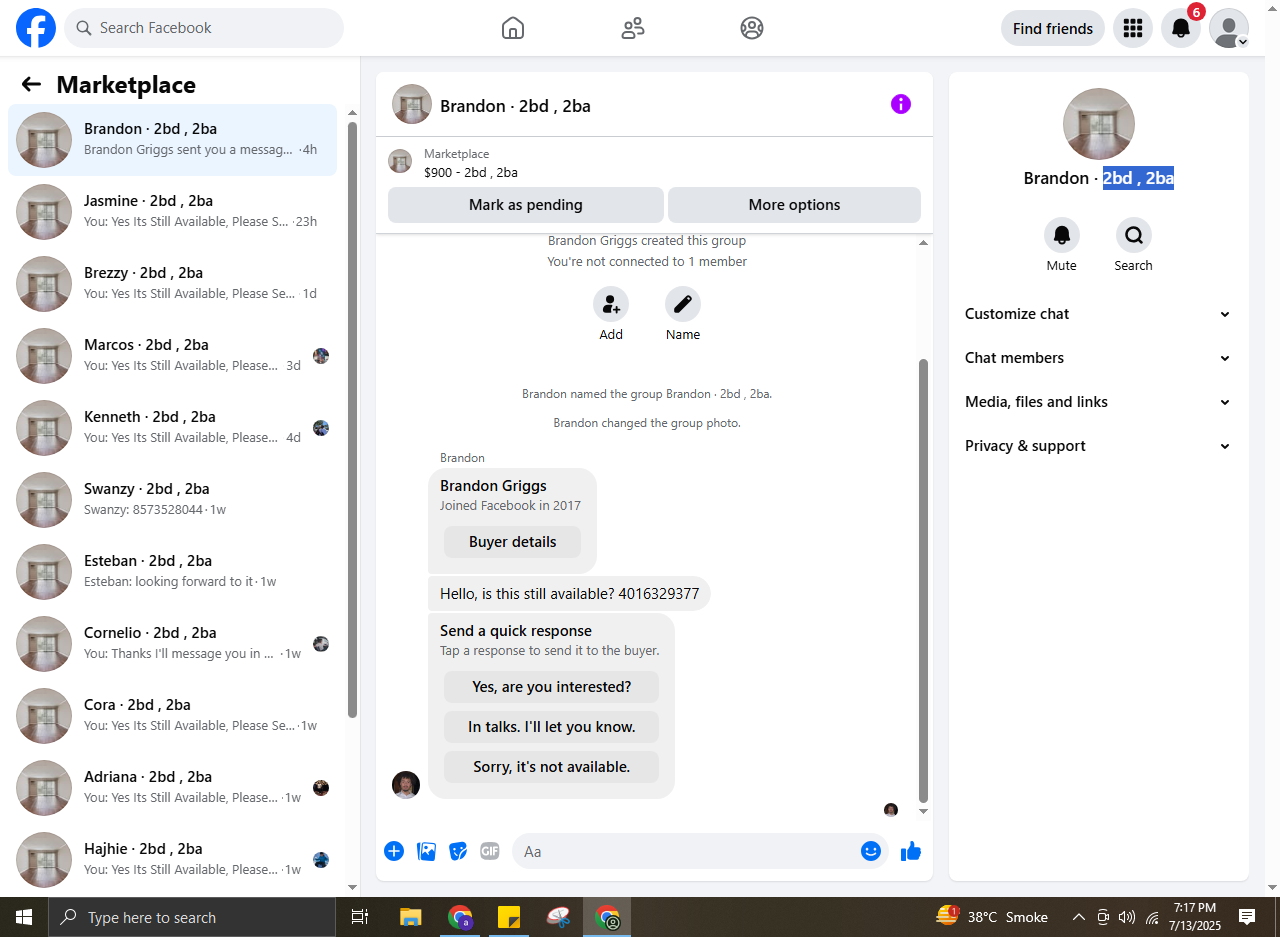
Task: Attach a photo or file icon
Action: pyautogui.click(x=426, y=851)
